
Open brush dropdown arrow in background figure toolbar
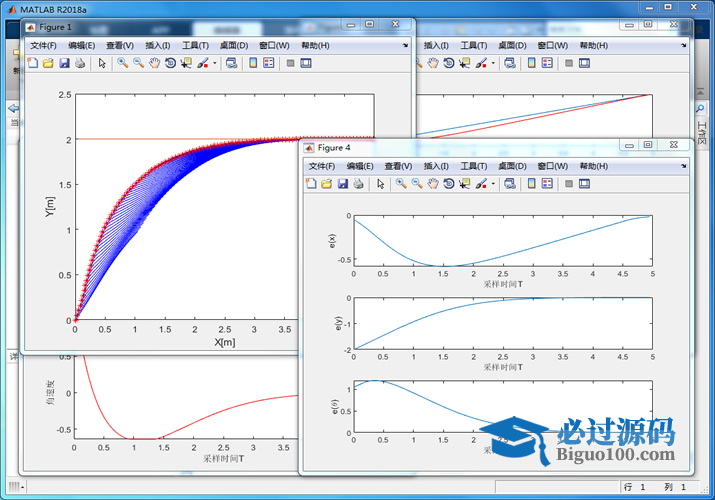pos(493,63)
